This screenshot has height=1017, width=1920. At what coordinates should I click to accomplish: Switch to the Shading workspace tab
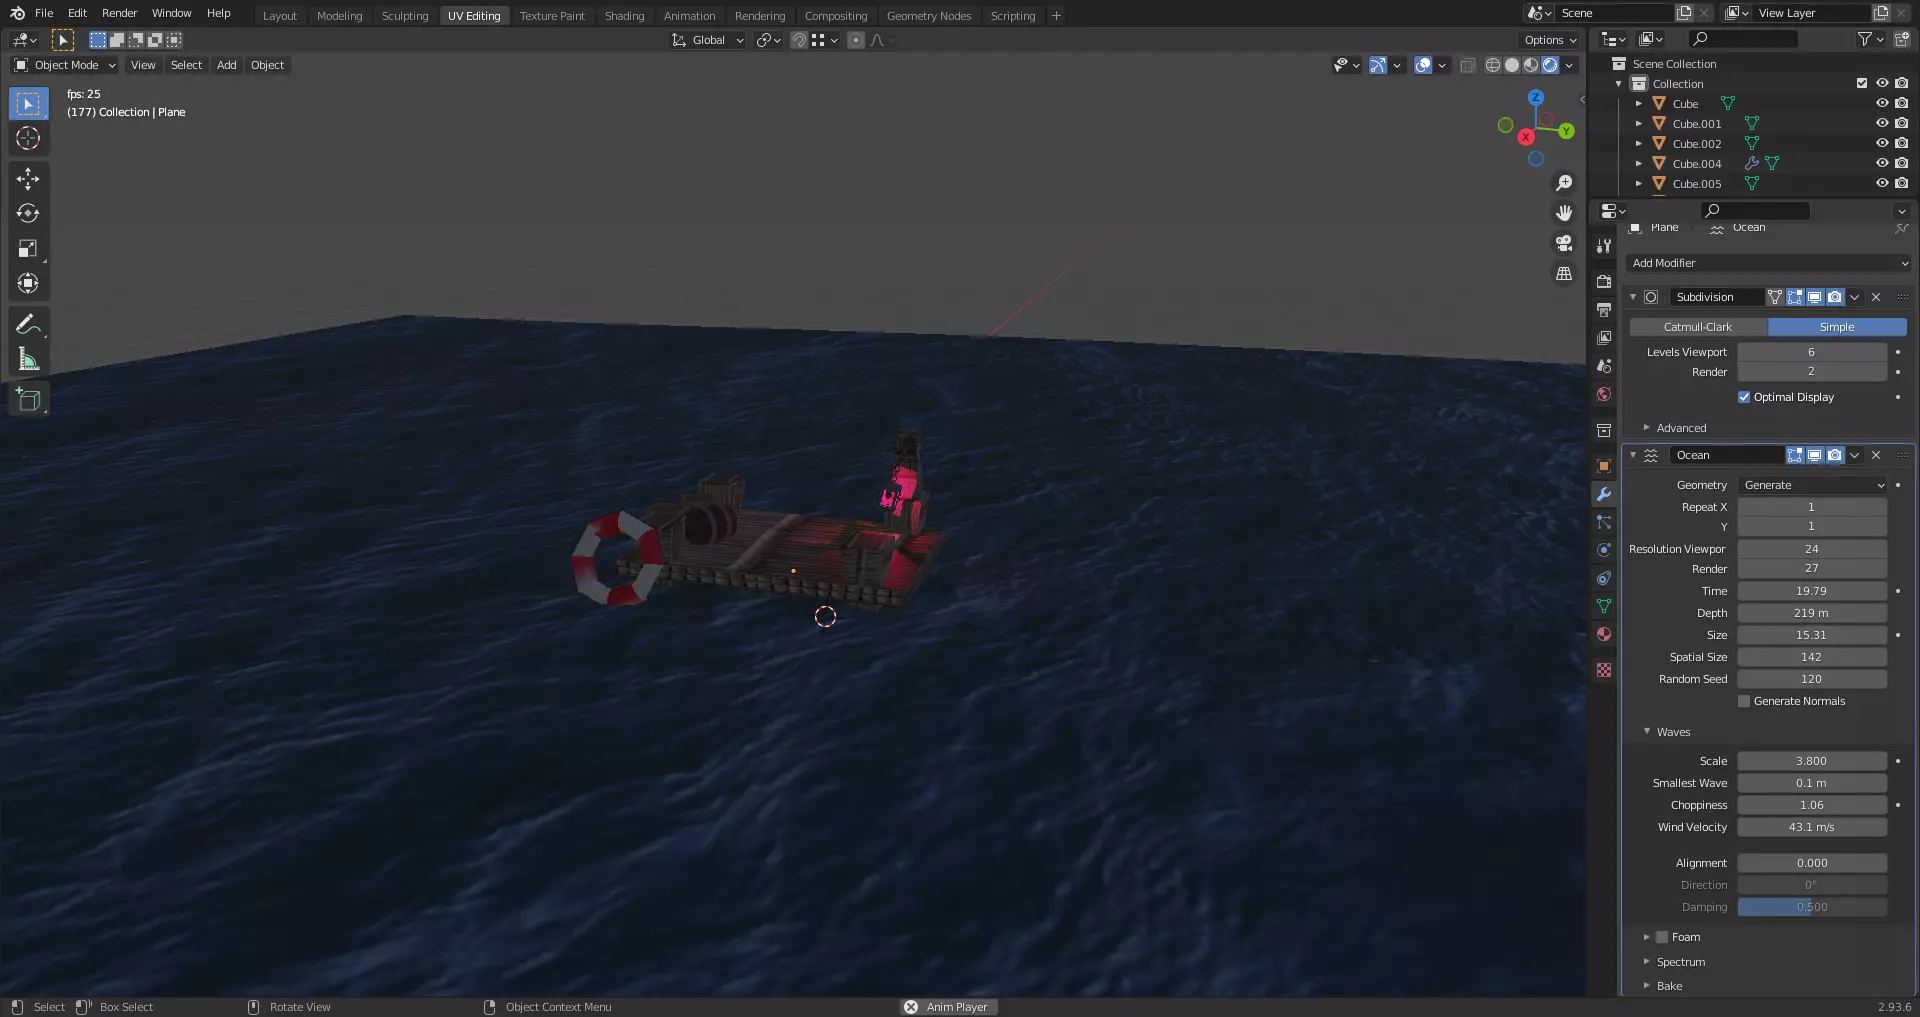click(624, 16)
